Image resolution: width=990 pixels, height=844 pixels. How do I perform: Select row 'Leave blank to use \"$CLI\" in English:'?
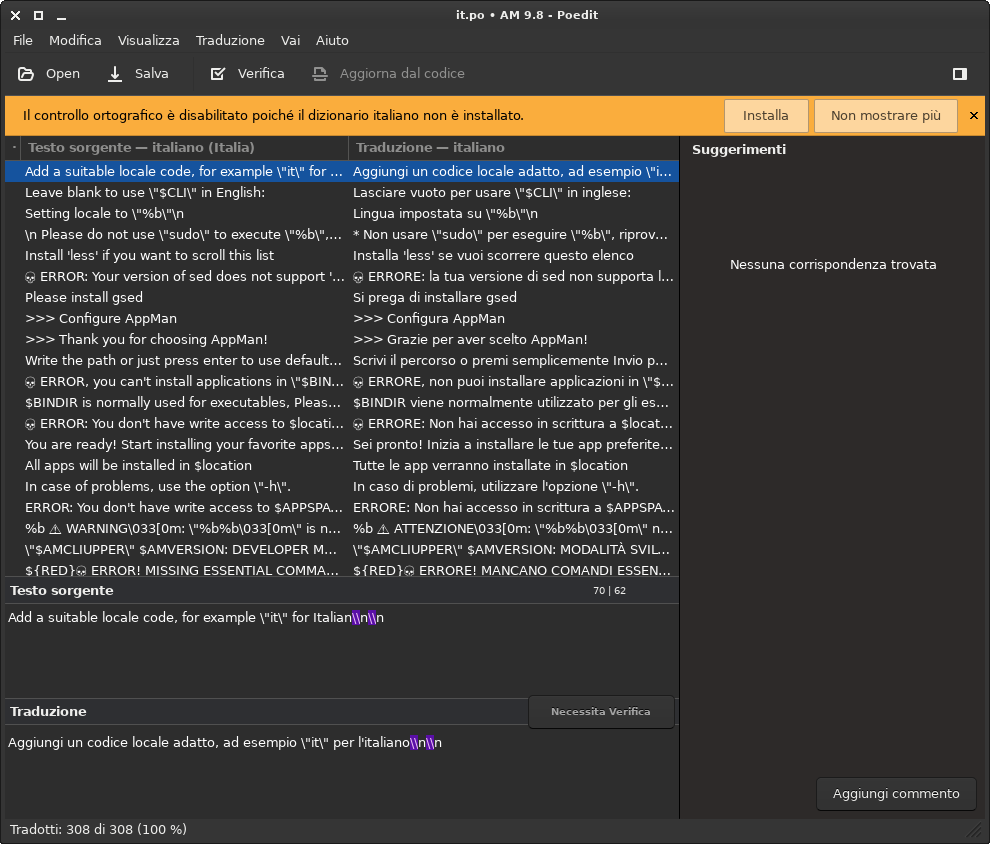(342, 193)
